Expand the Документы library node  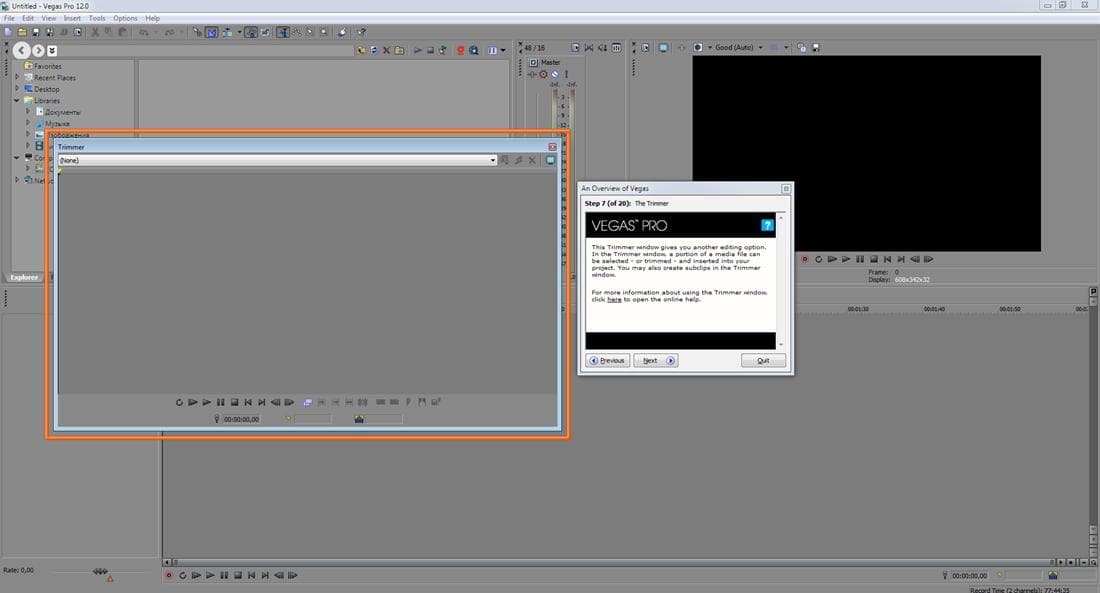click(x=28, y=112)
